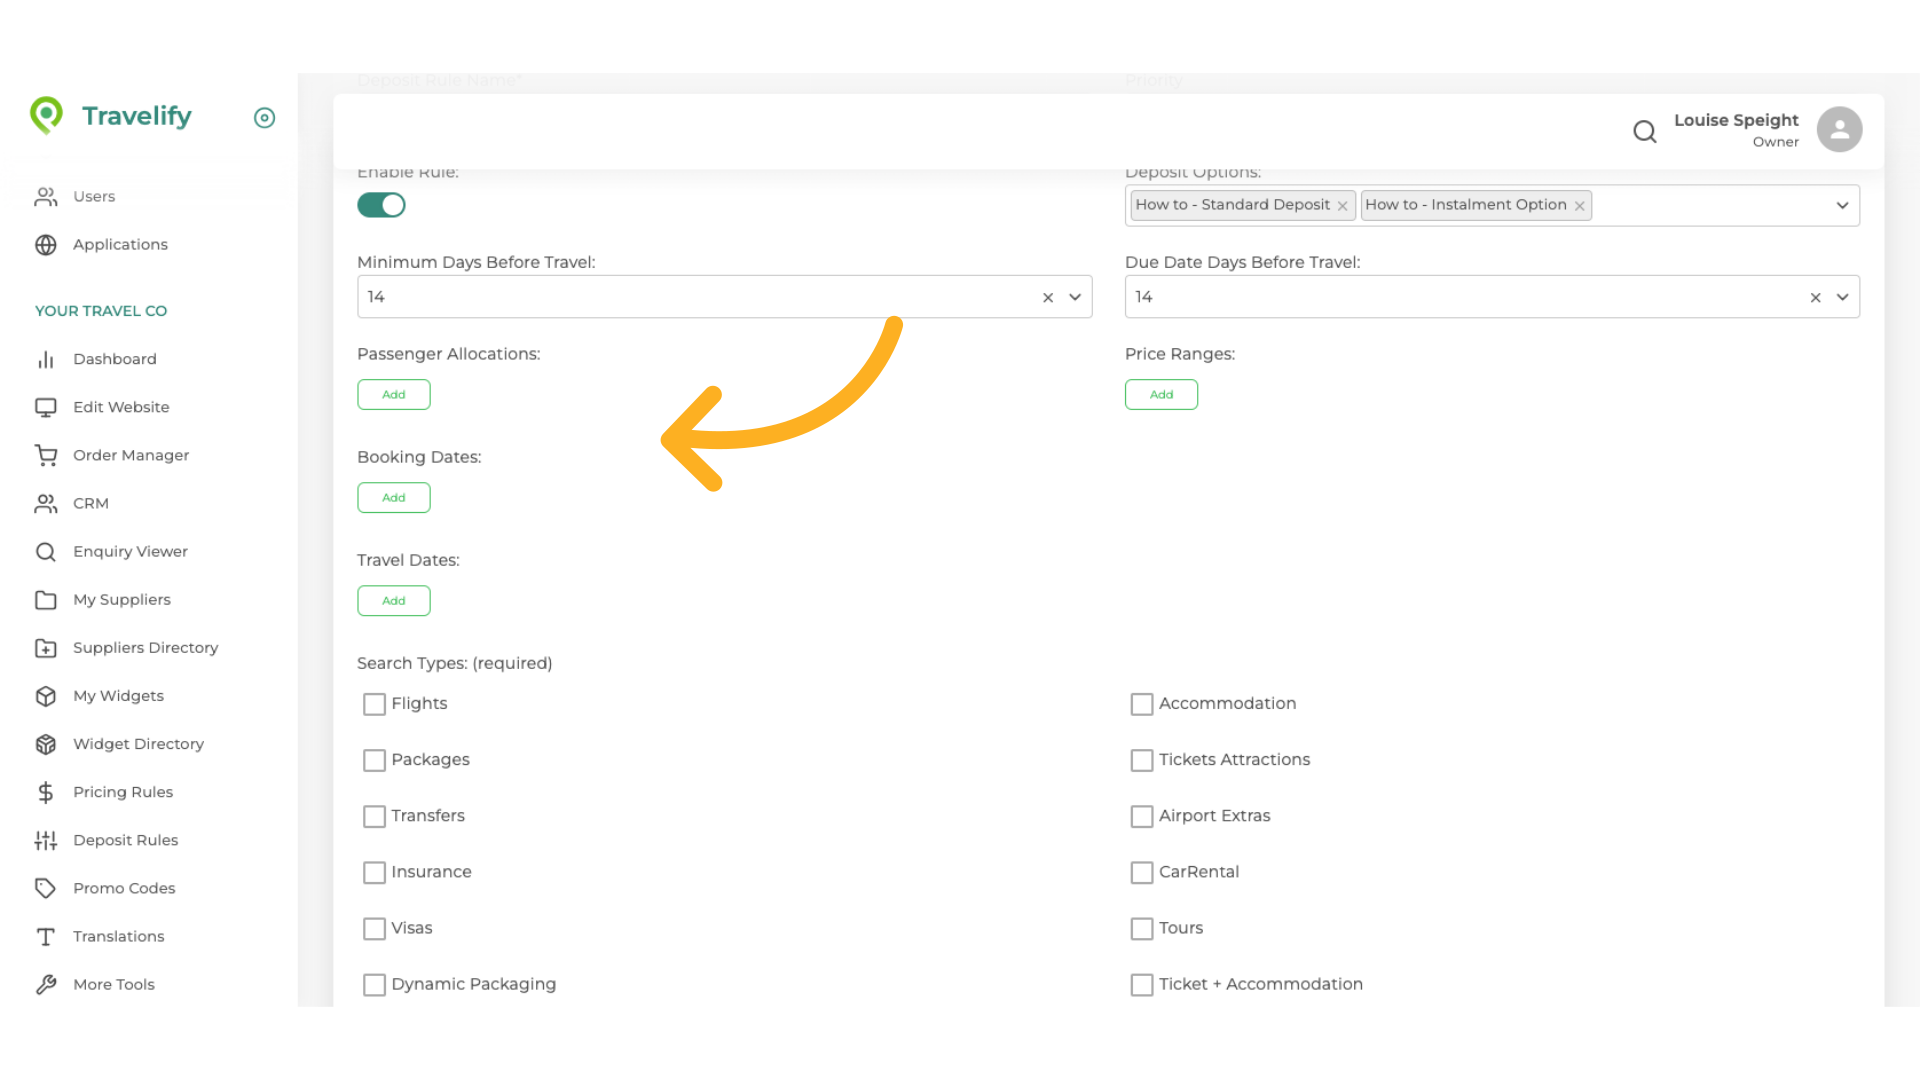Expand Minimum Days Before Travel dropdown
Viewport: 1920px width, 1080px height.
click(1075, 297)
